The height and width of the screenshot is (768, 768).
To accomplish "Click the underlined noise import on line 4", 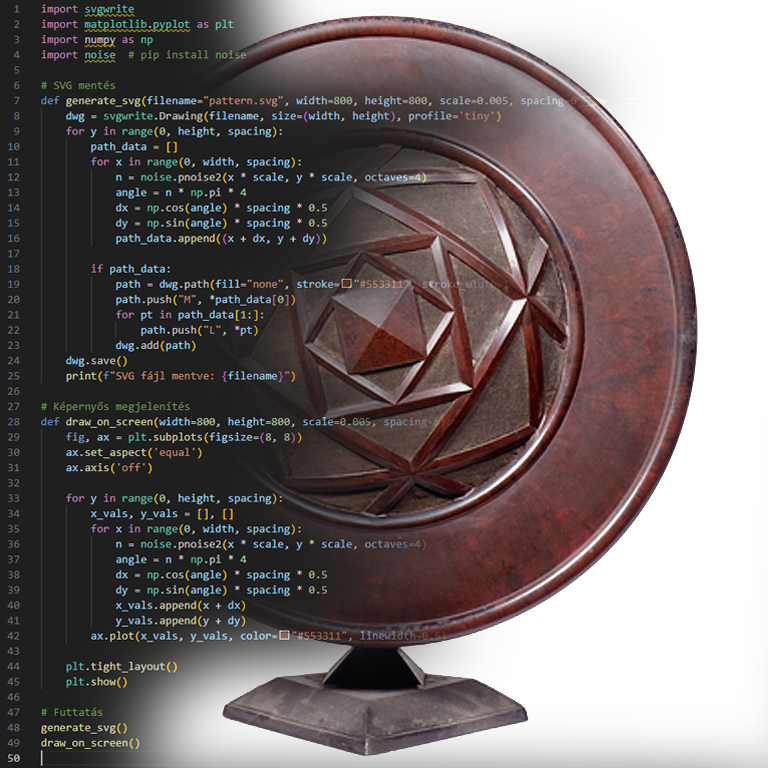I will pyautogui.click(x=100, y=55).
